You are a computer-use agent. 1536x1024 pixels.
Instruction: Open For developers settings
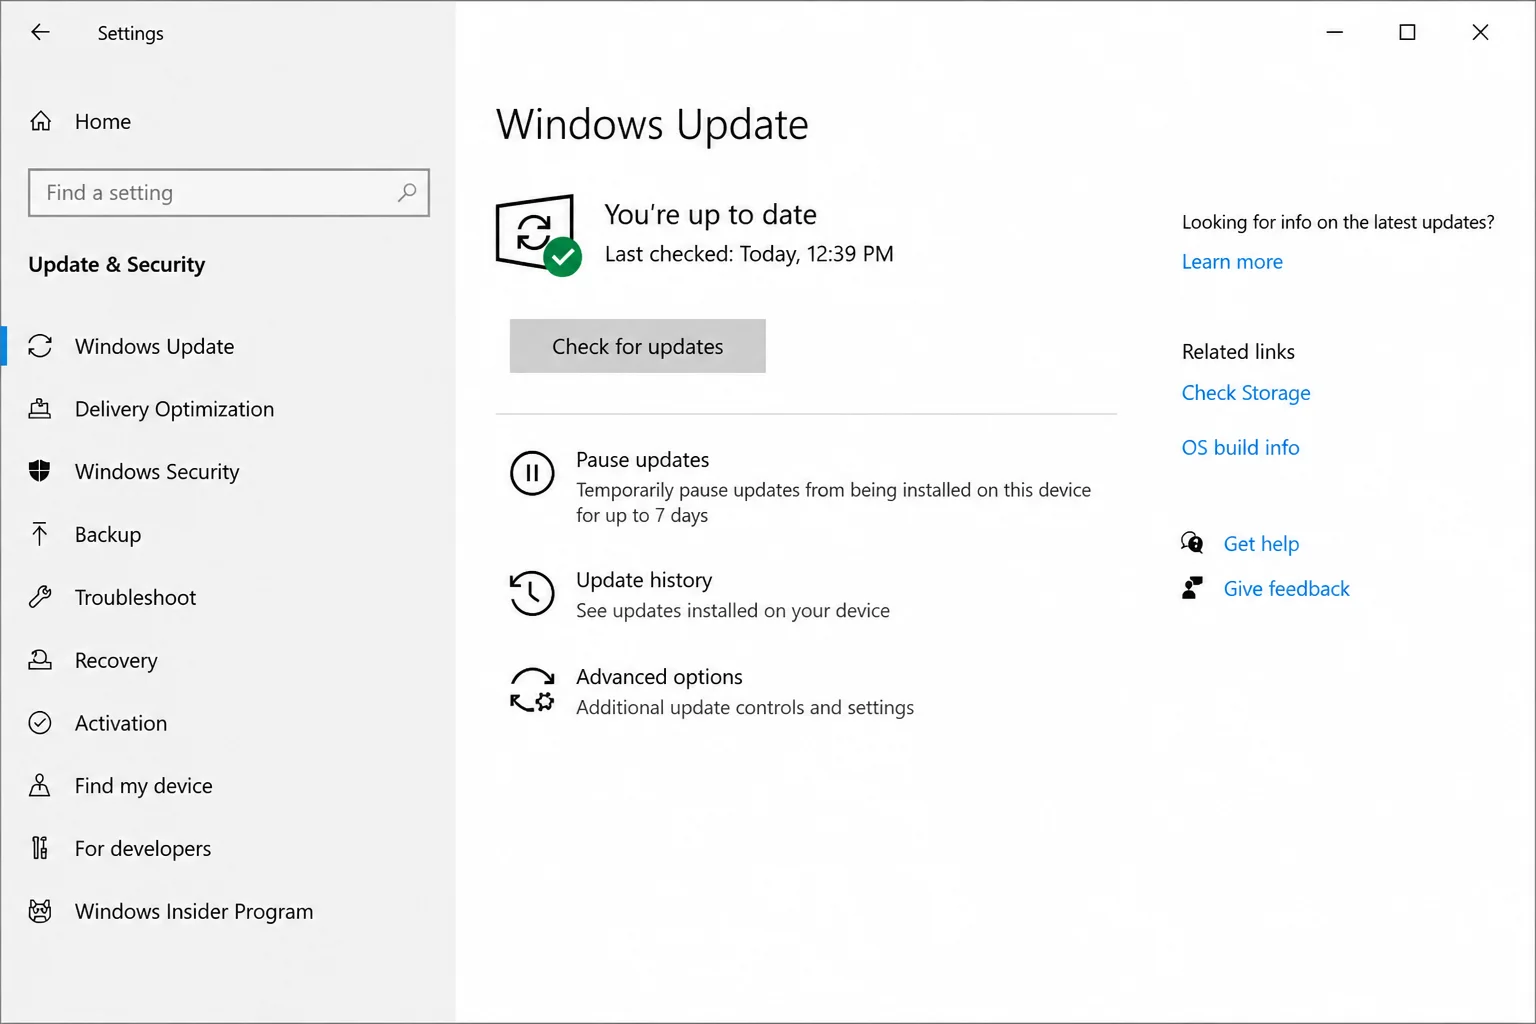pos(143,848)
